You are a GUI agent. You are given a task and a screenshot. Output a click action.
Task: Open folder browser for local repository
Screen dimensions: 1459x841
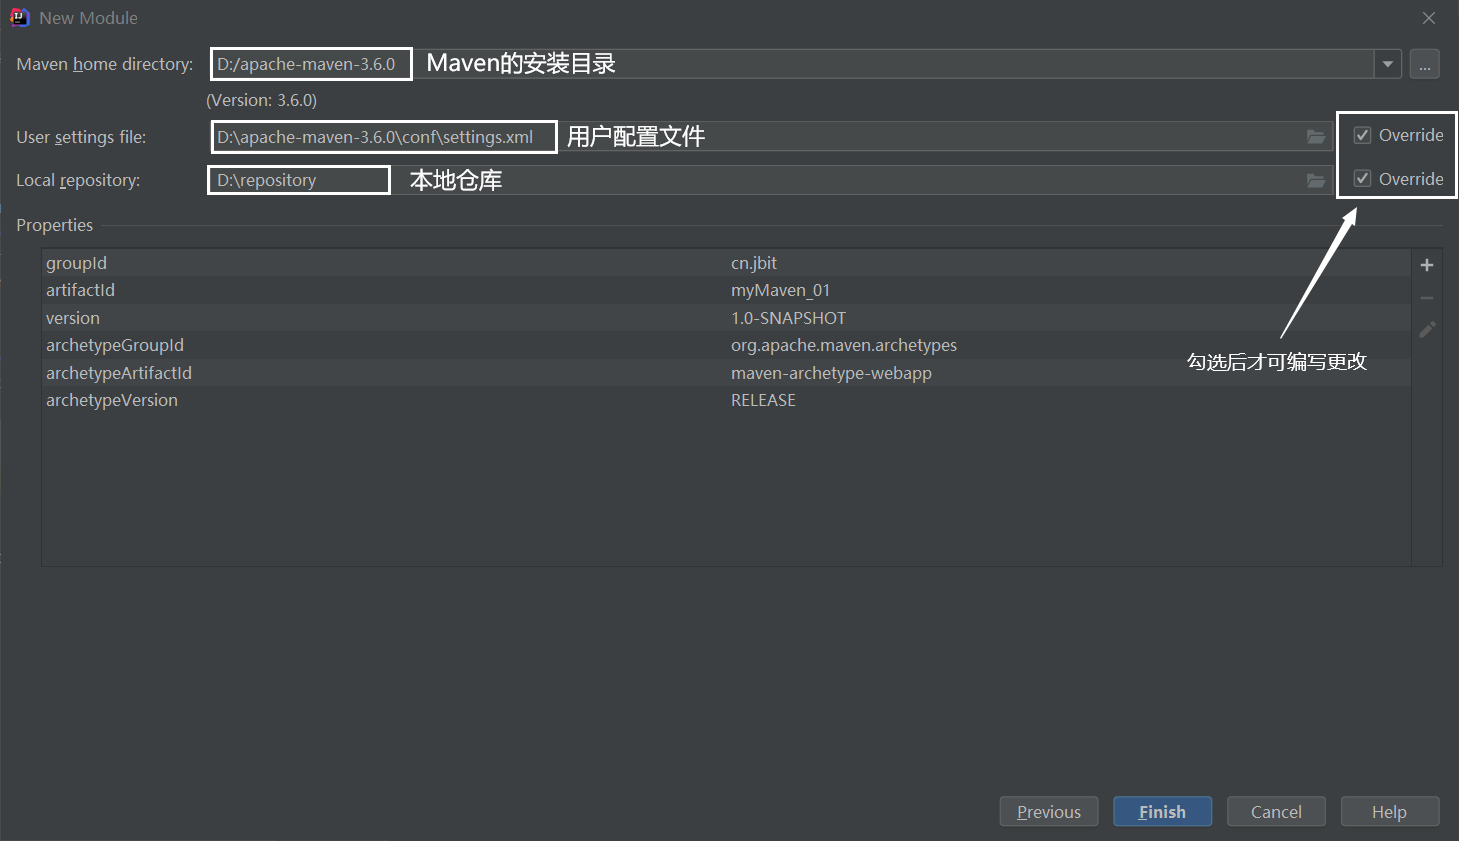1316,180
